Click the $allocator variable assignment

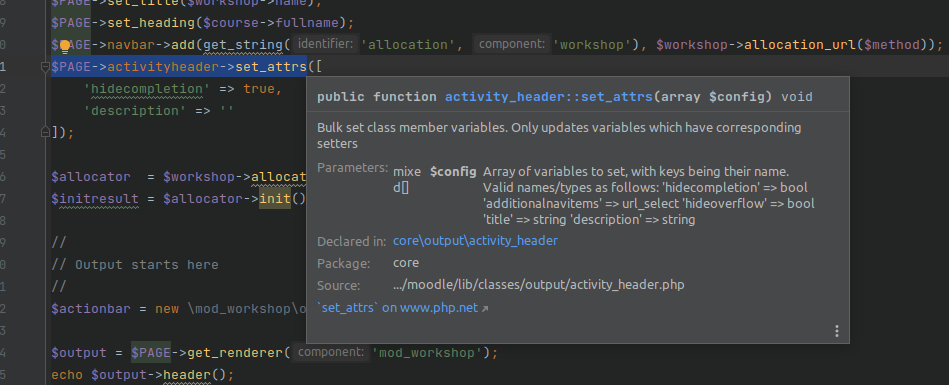(x=91, y=177)
